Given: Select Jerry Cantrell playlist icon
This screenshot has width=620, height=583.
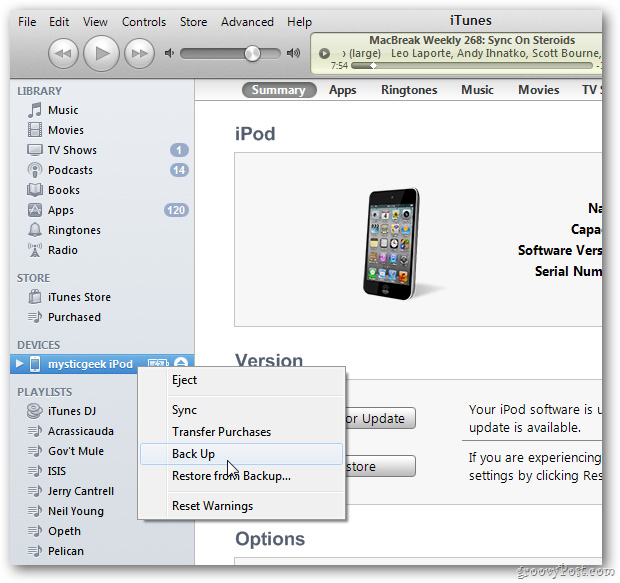Looking at the screenshot, I should point(35,491).
